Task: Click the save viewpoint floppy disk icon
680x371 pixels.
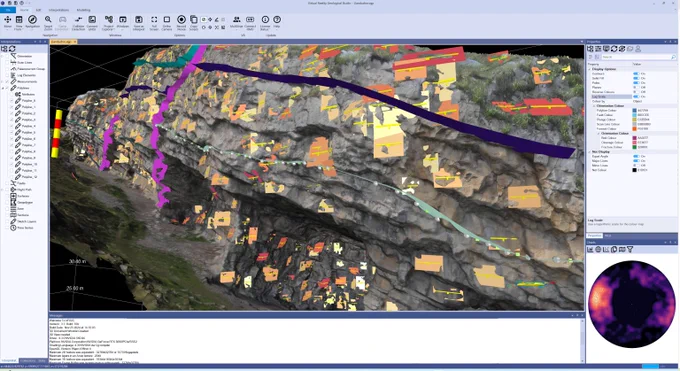Action: (139, 20)
